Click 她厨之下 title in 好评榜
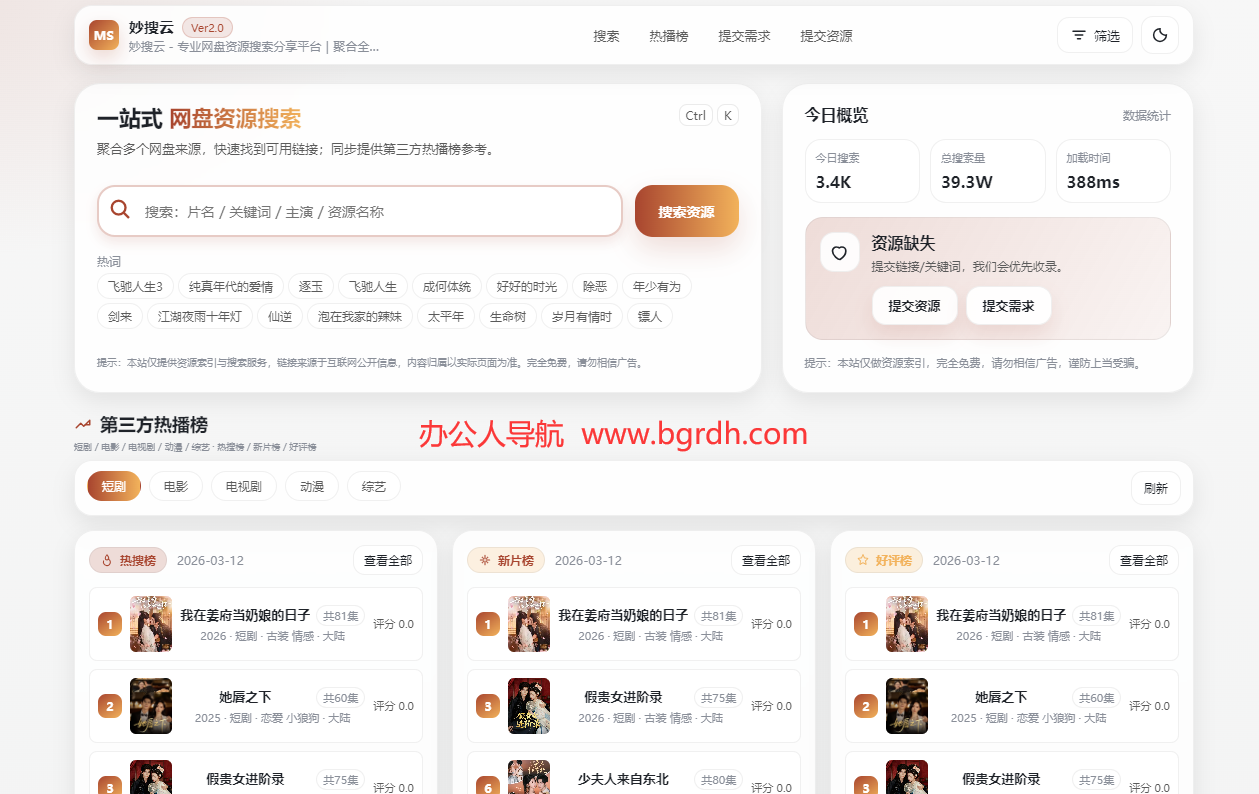Image resolution: width=1259 pixels, height=794 pixels. 1001,697
